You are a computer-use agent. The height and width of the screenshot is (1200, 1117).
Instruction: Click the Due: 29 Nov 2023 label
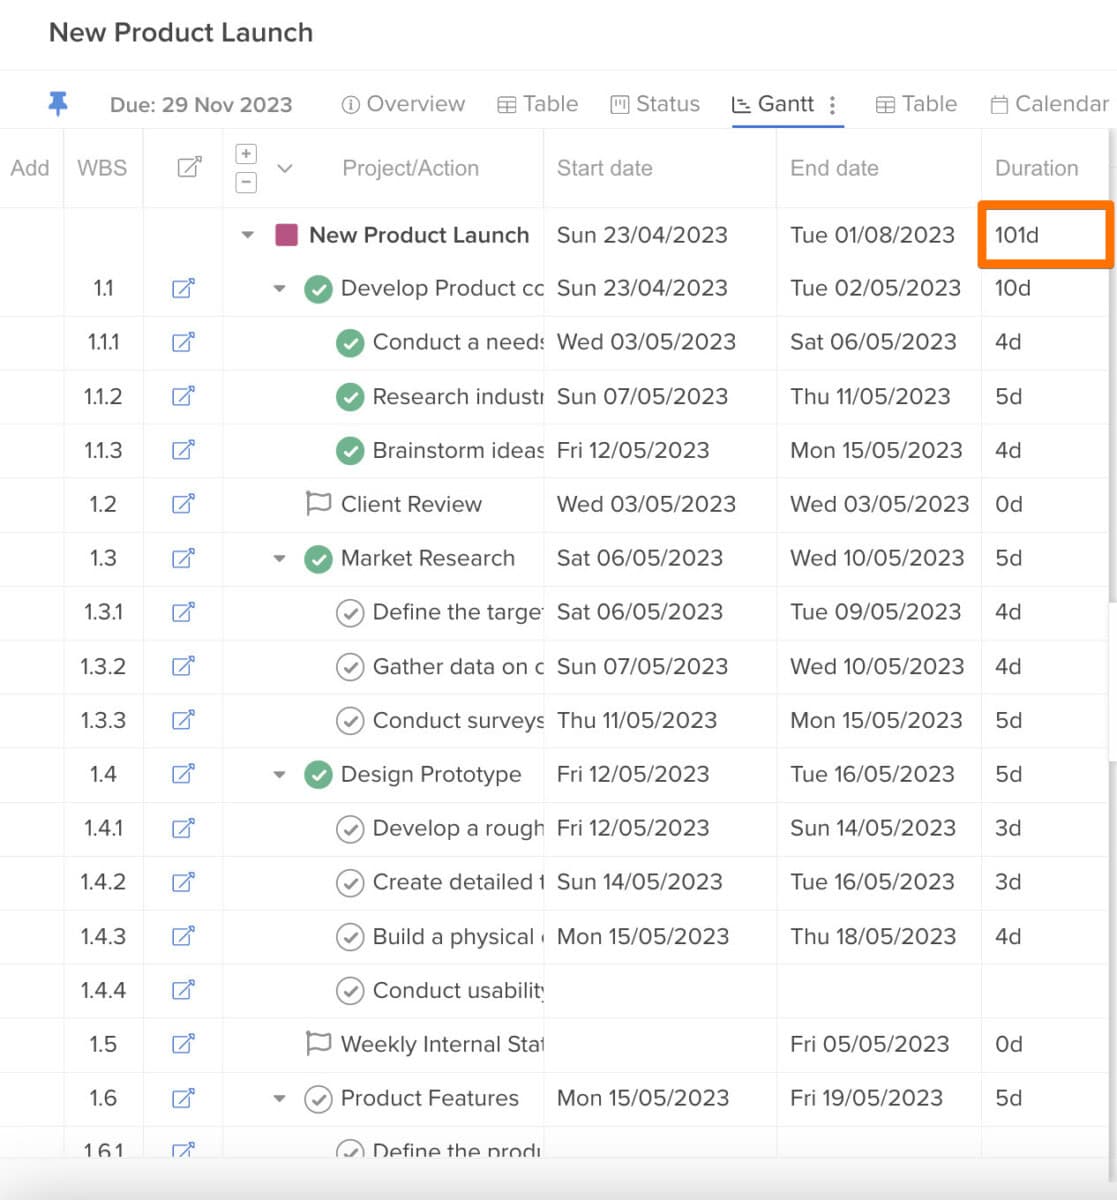click(201, 105)
